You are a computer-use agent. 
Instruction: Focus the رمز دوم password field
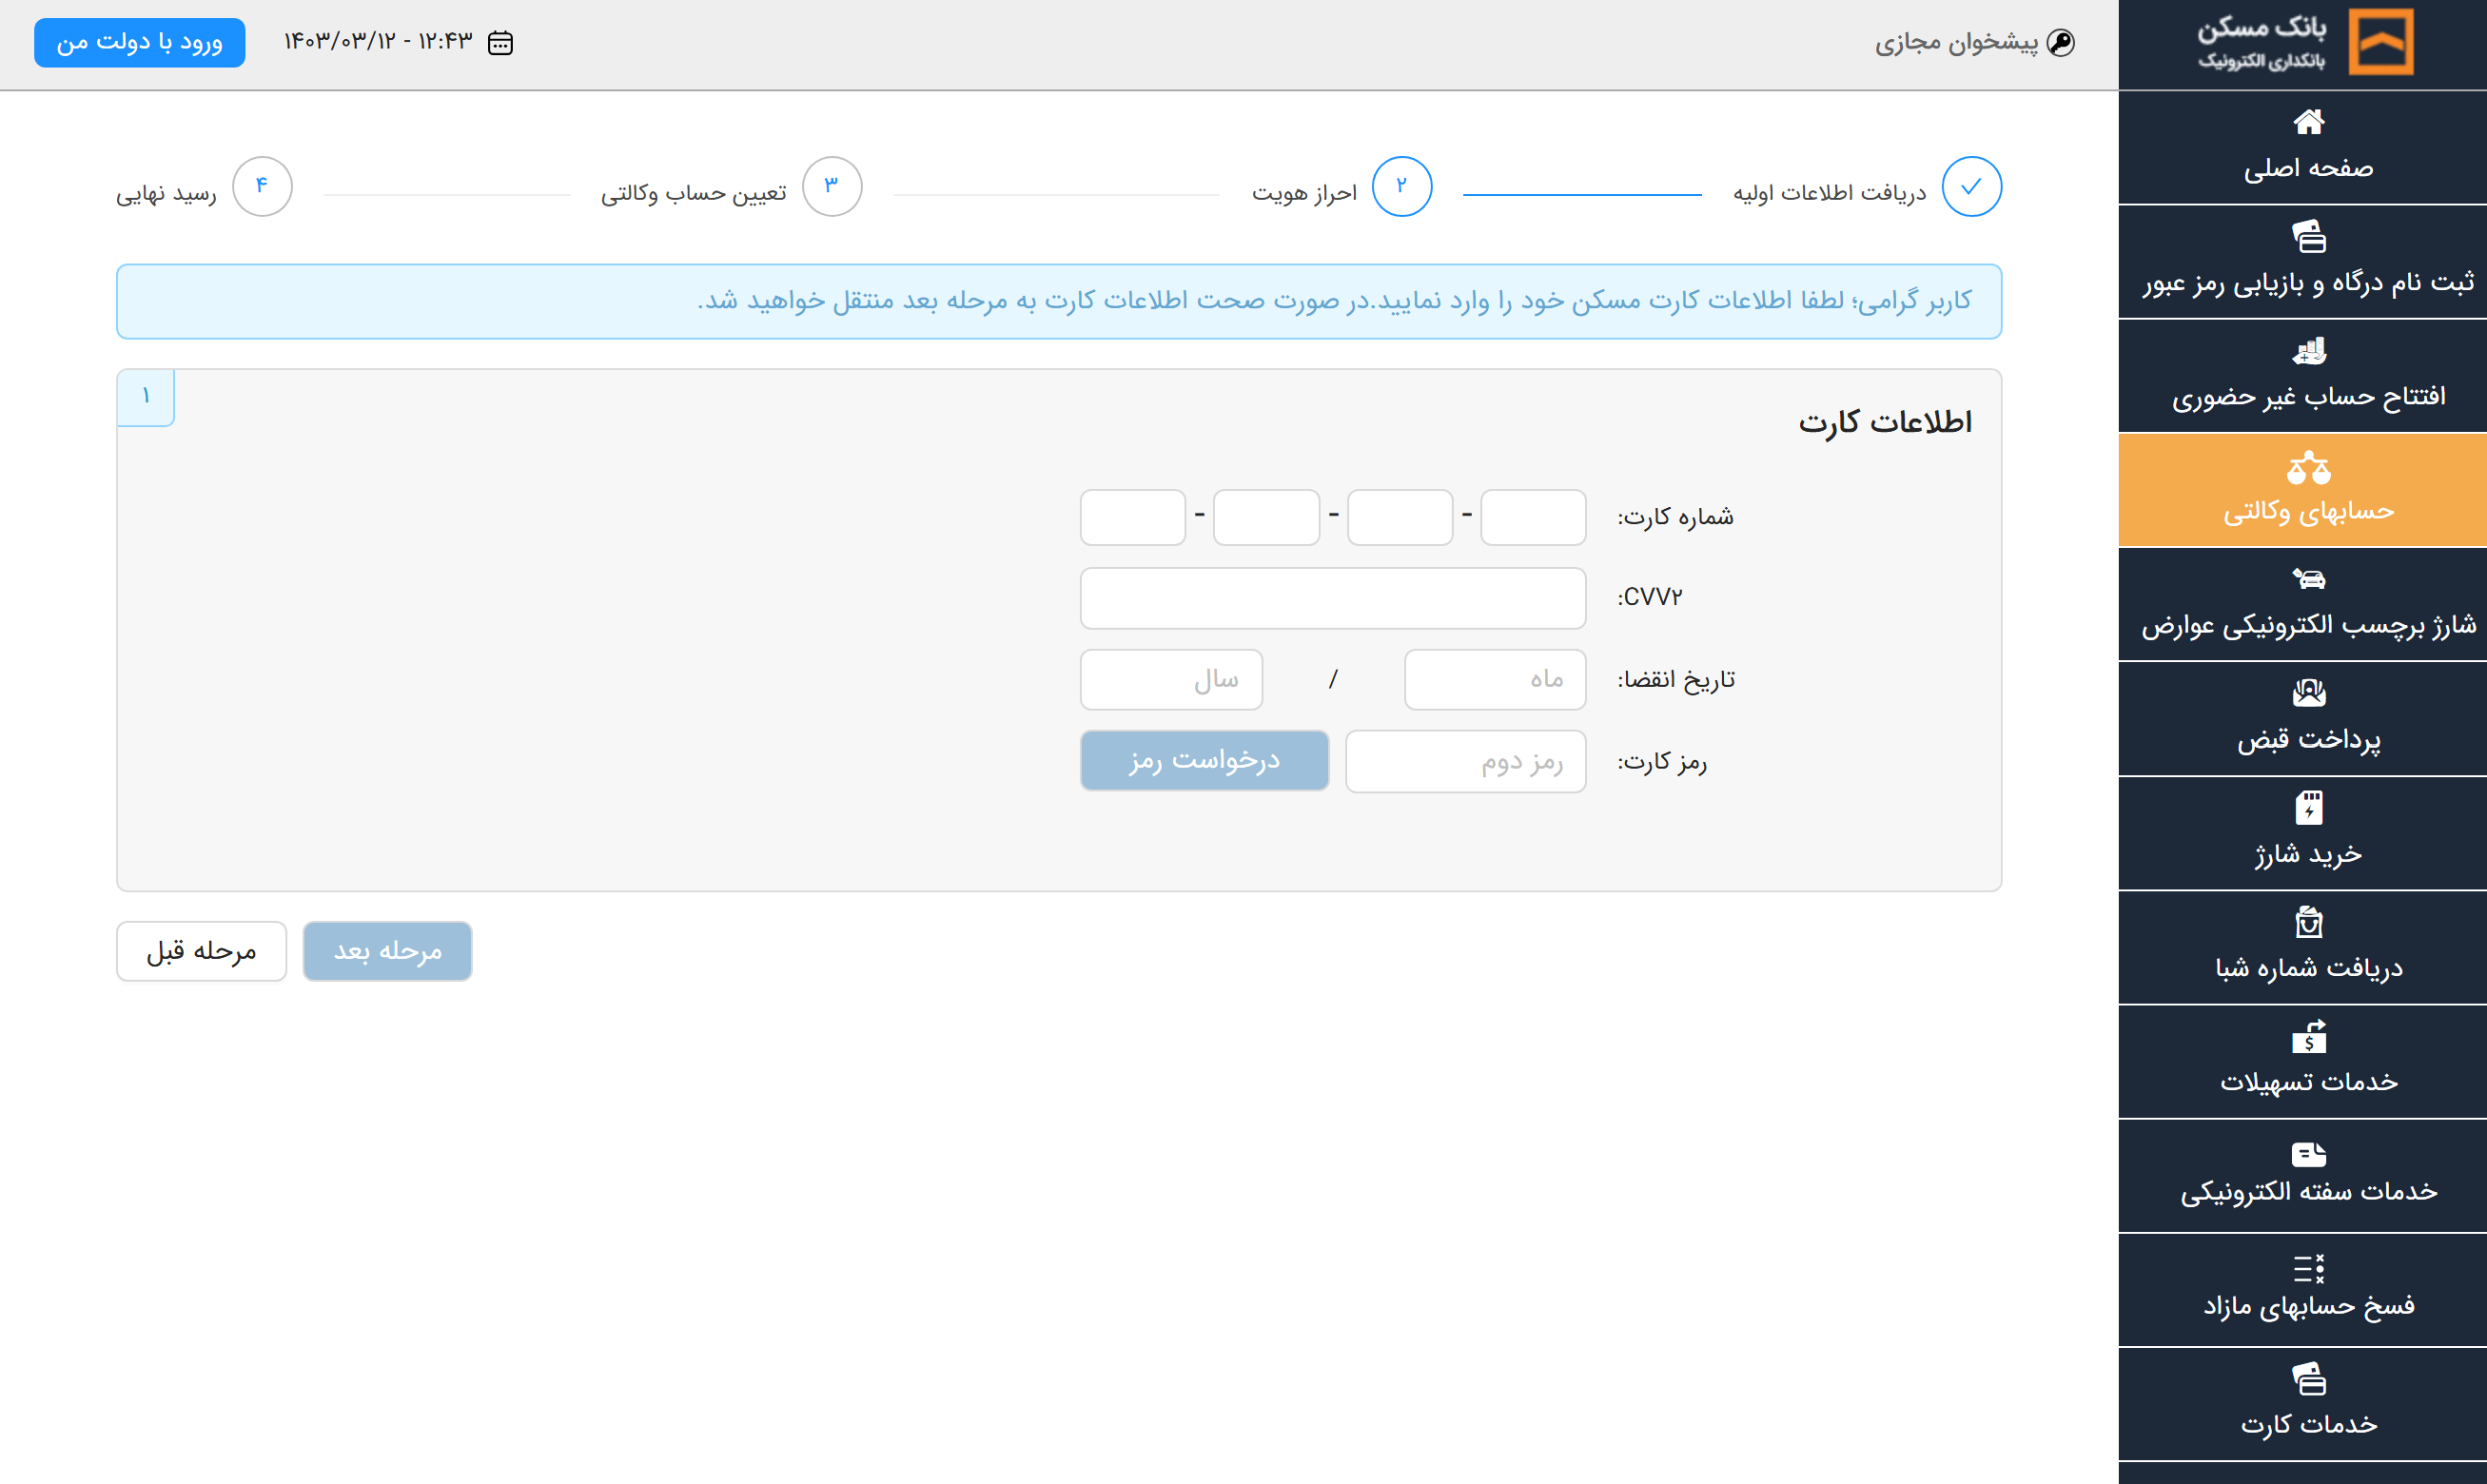coord(1466,761)
